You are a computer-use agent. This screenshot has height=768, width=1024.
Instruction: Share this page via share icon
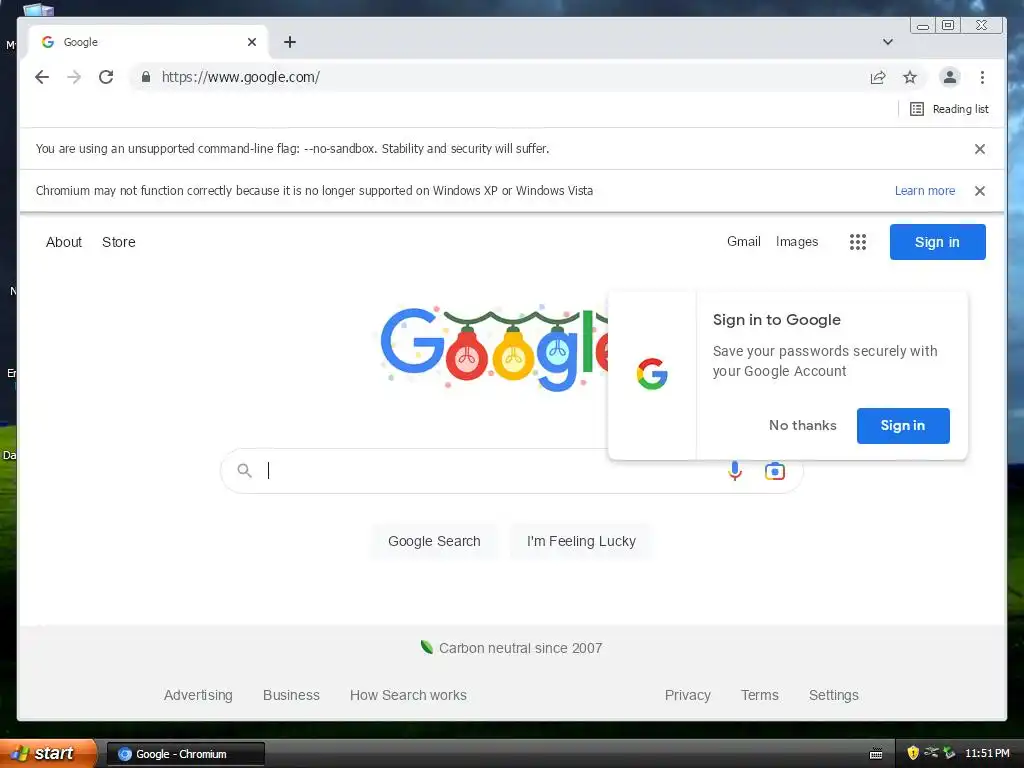(878, 77)
